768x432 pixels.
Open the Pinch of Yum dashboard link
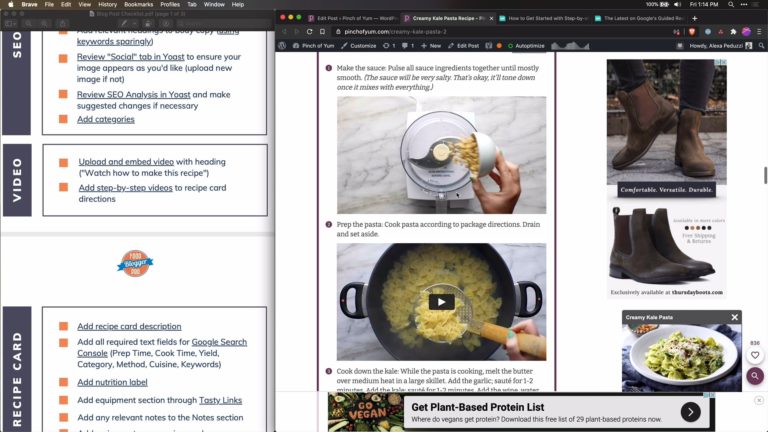click(x=313, y=46)
